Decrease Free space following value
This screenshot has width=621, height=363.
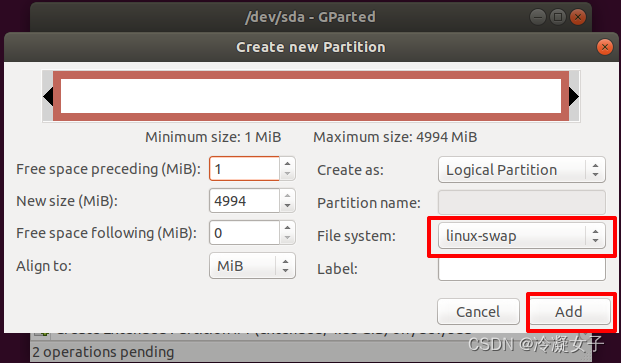(x=288, y=238)
